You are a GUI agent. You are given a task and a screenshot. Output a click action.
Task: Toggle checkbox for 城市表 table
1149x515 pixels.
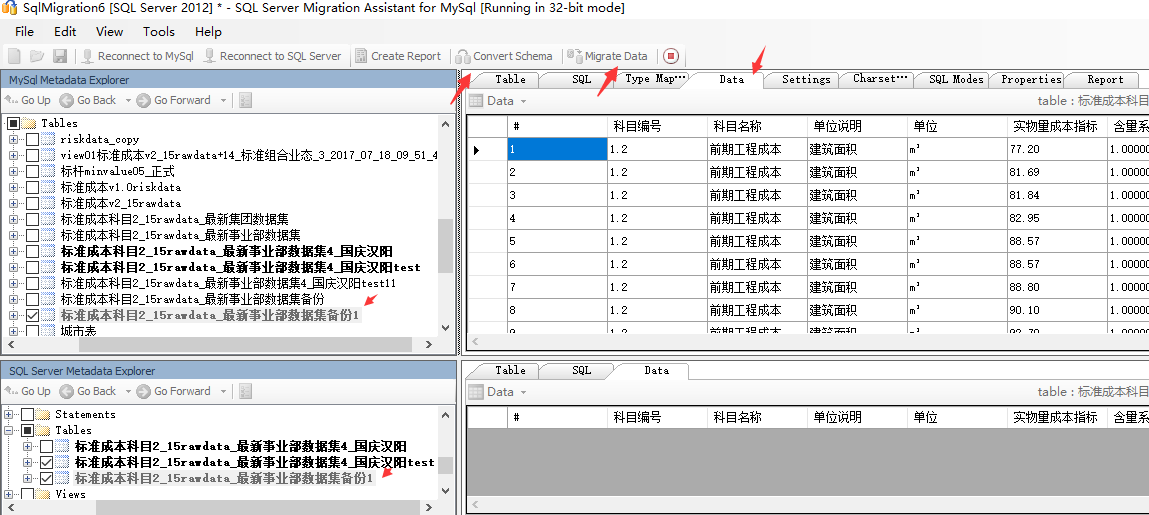[32, 332]
